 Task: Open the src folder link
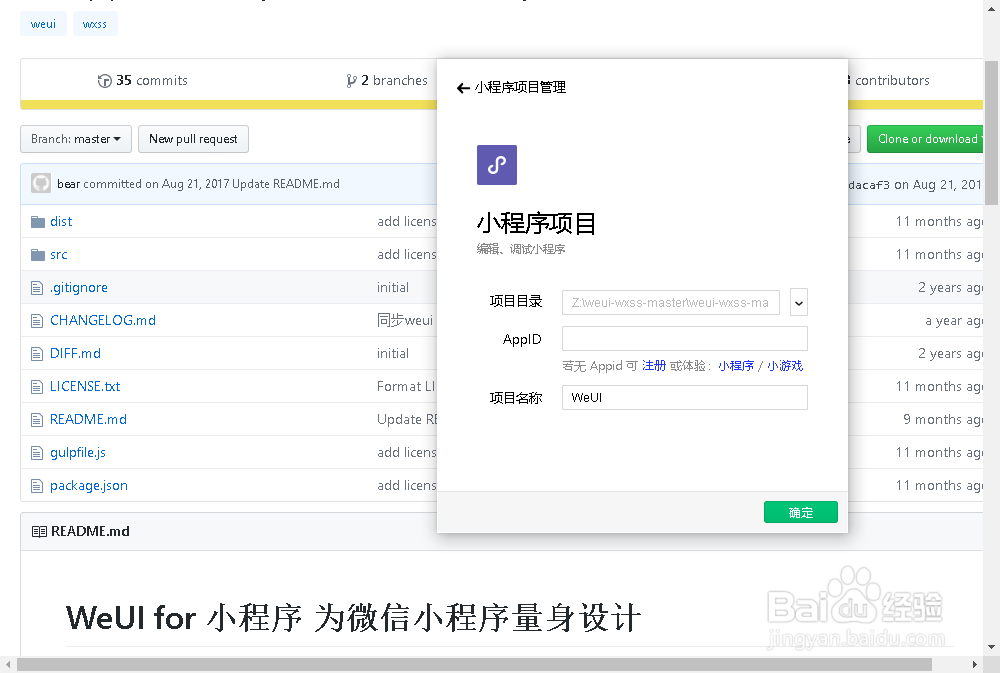[x=59, y=255]
